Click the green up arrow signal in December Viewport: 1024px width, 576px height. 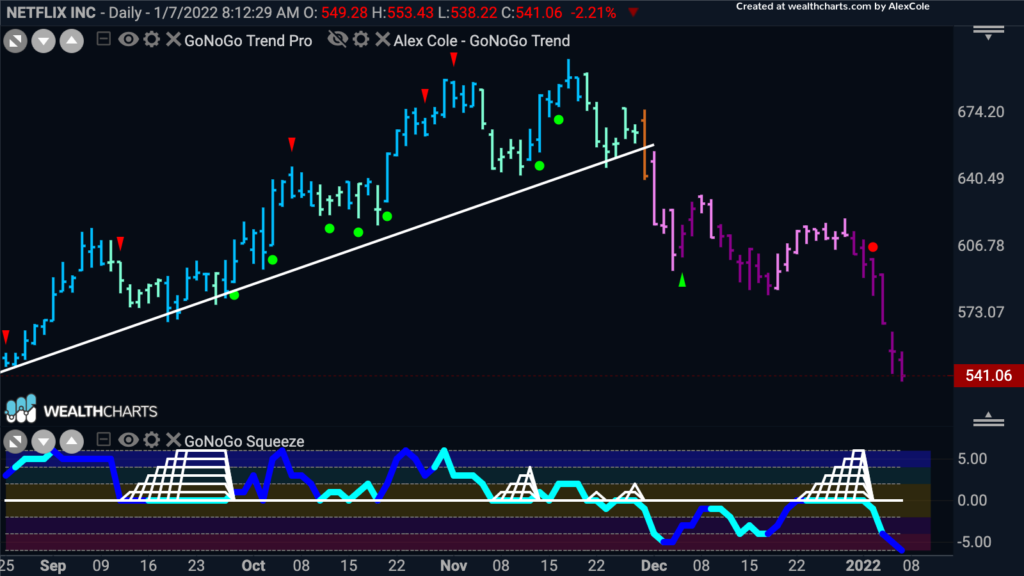click(x=682, y=280)
